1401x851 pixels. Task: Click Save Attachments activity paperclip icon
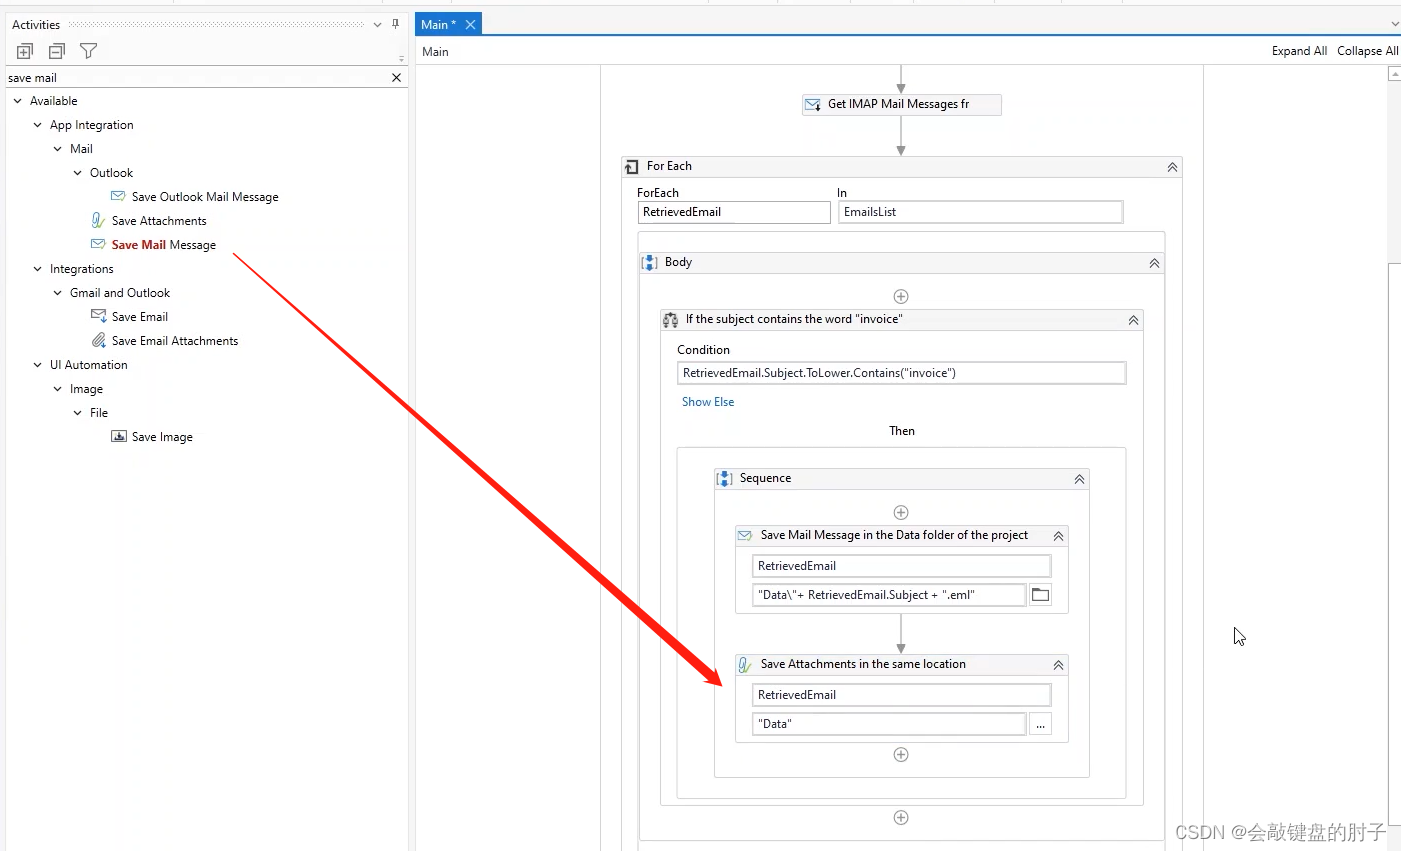coord(745,665)
